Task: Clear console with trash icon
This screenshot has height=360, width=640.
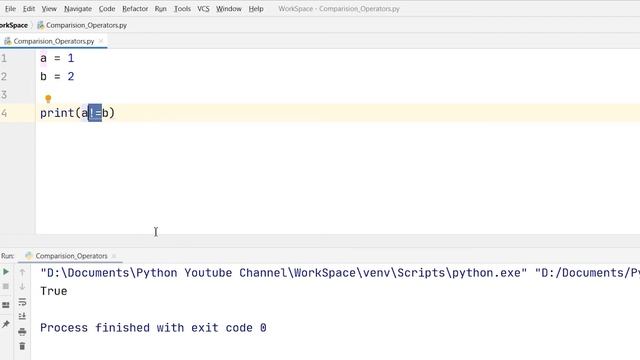Action: 22,346
